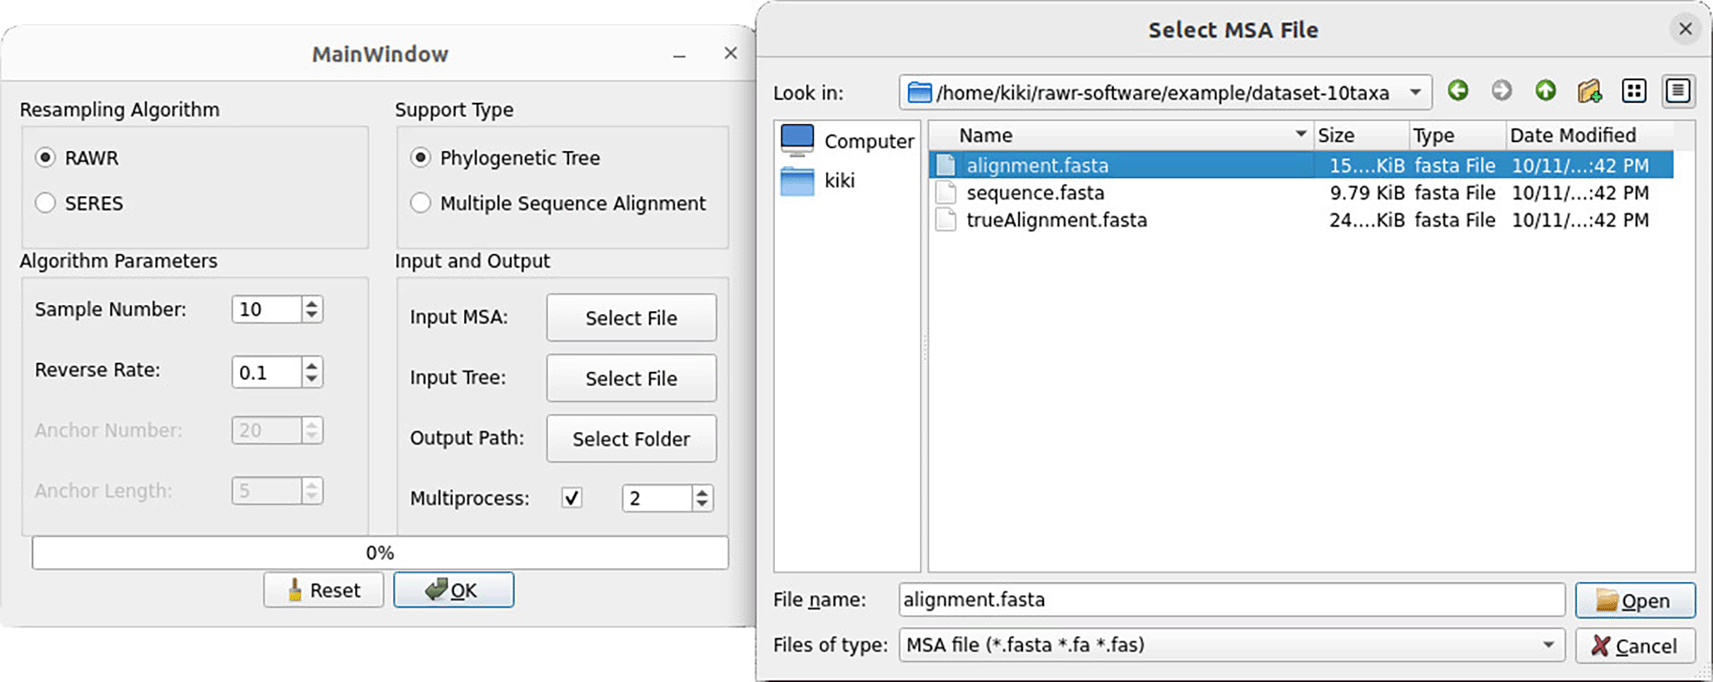Sort files by Type column header
The height and width of the screenshot is (682, 1713).
[1457, 135]
